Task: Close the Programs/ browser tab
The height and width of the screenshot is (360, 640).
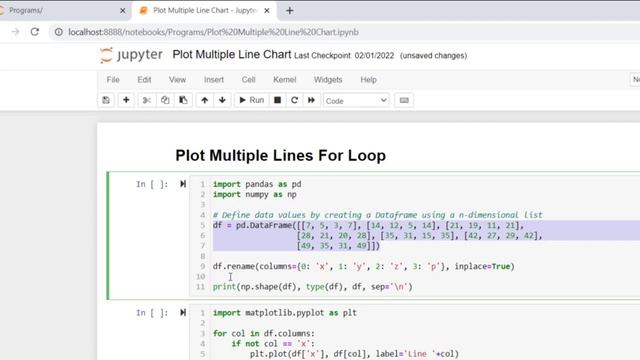Action: pyautogui.click(x=122, y=11)
